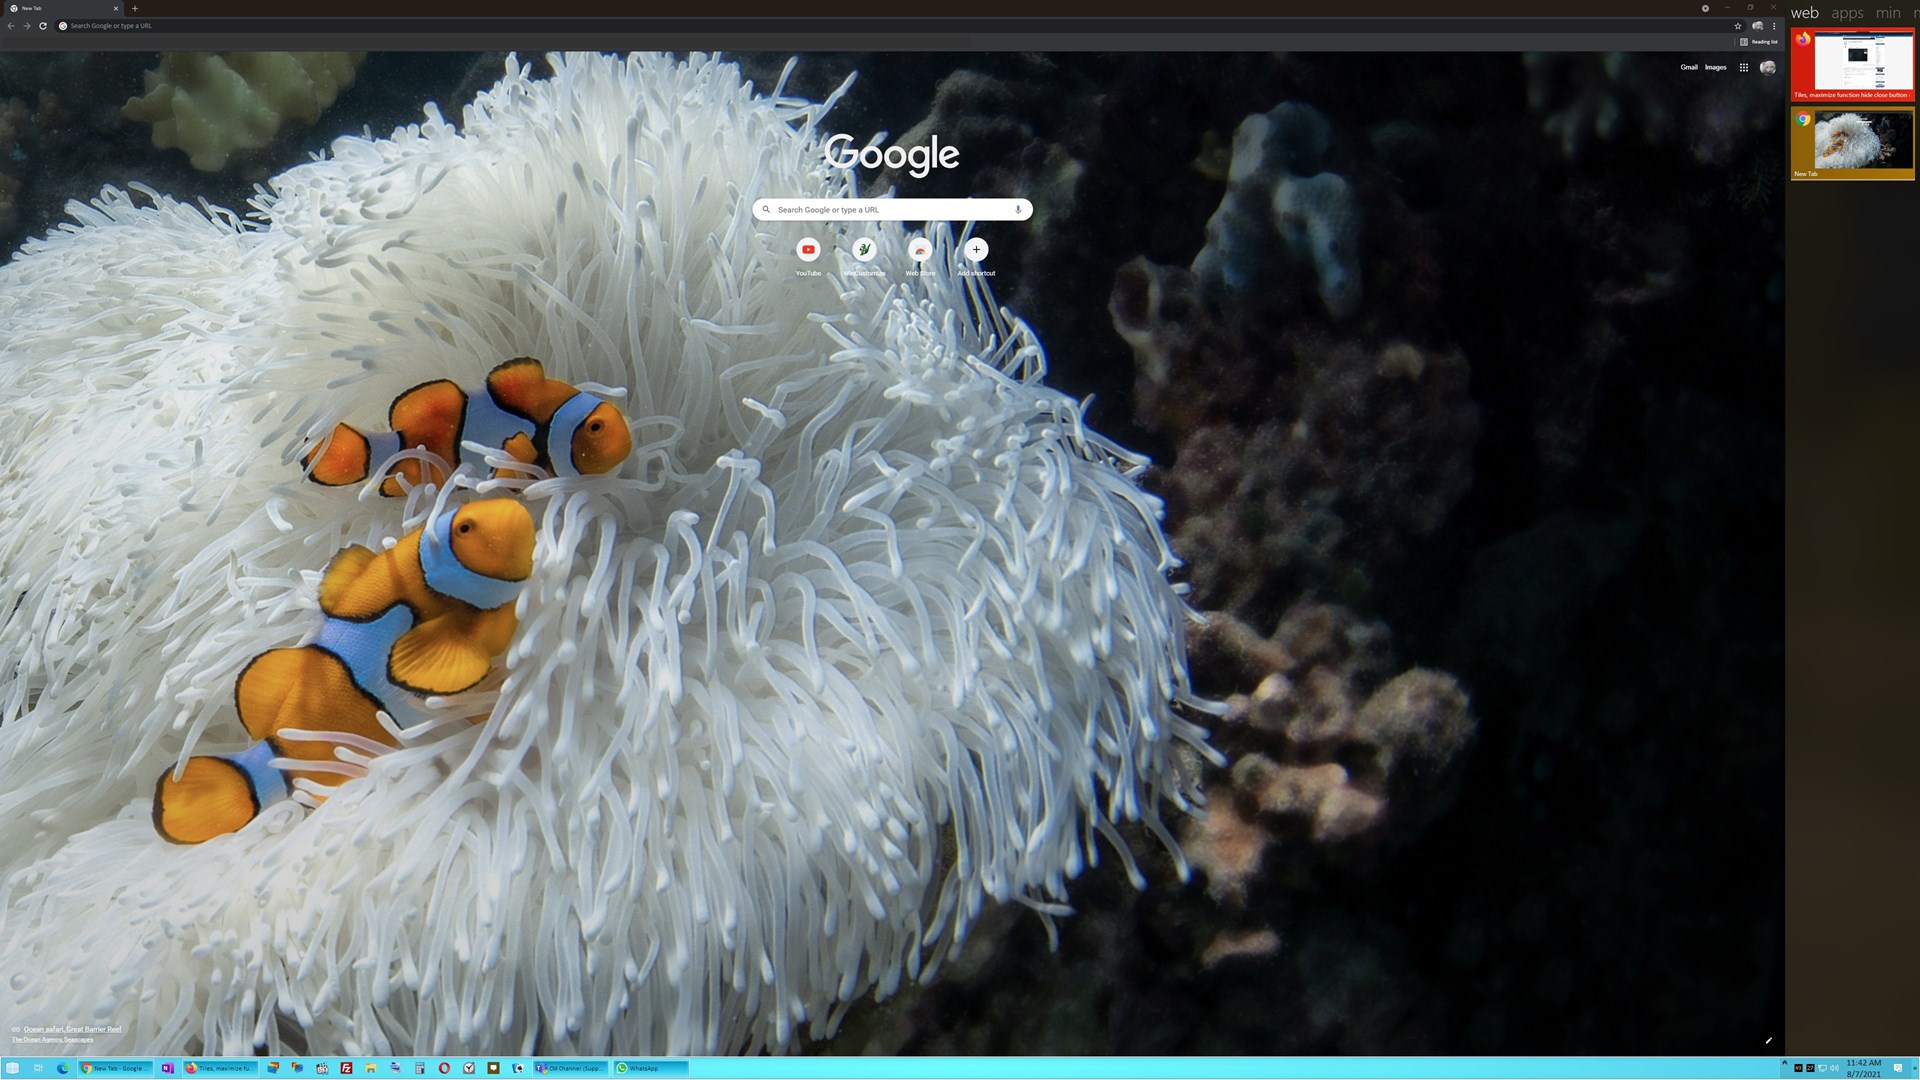Open the Images link
Screen dimensions: 1920x1080
[1715, 67]
